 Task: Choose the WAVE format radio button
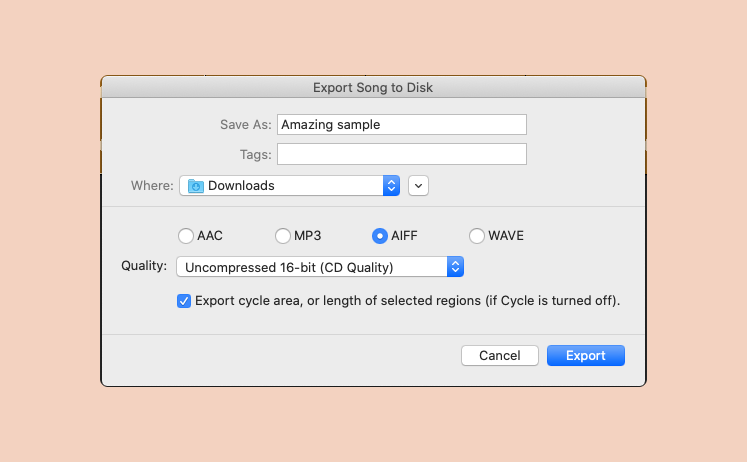[x=477, y=236]
